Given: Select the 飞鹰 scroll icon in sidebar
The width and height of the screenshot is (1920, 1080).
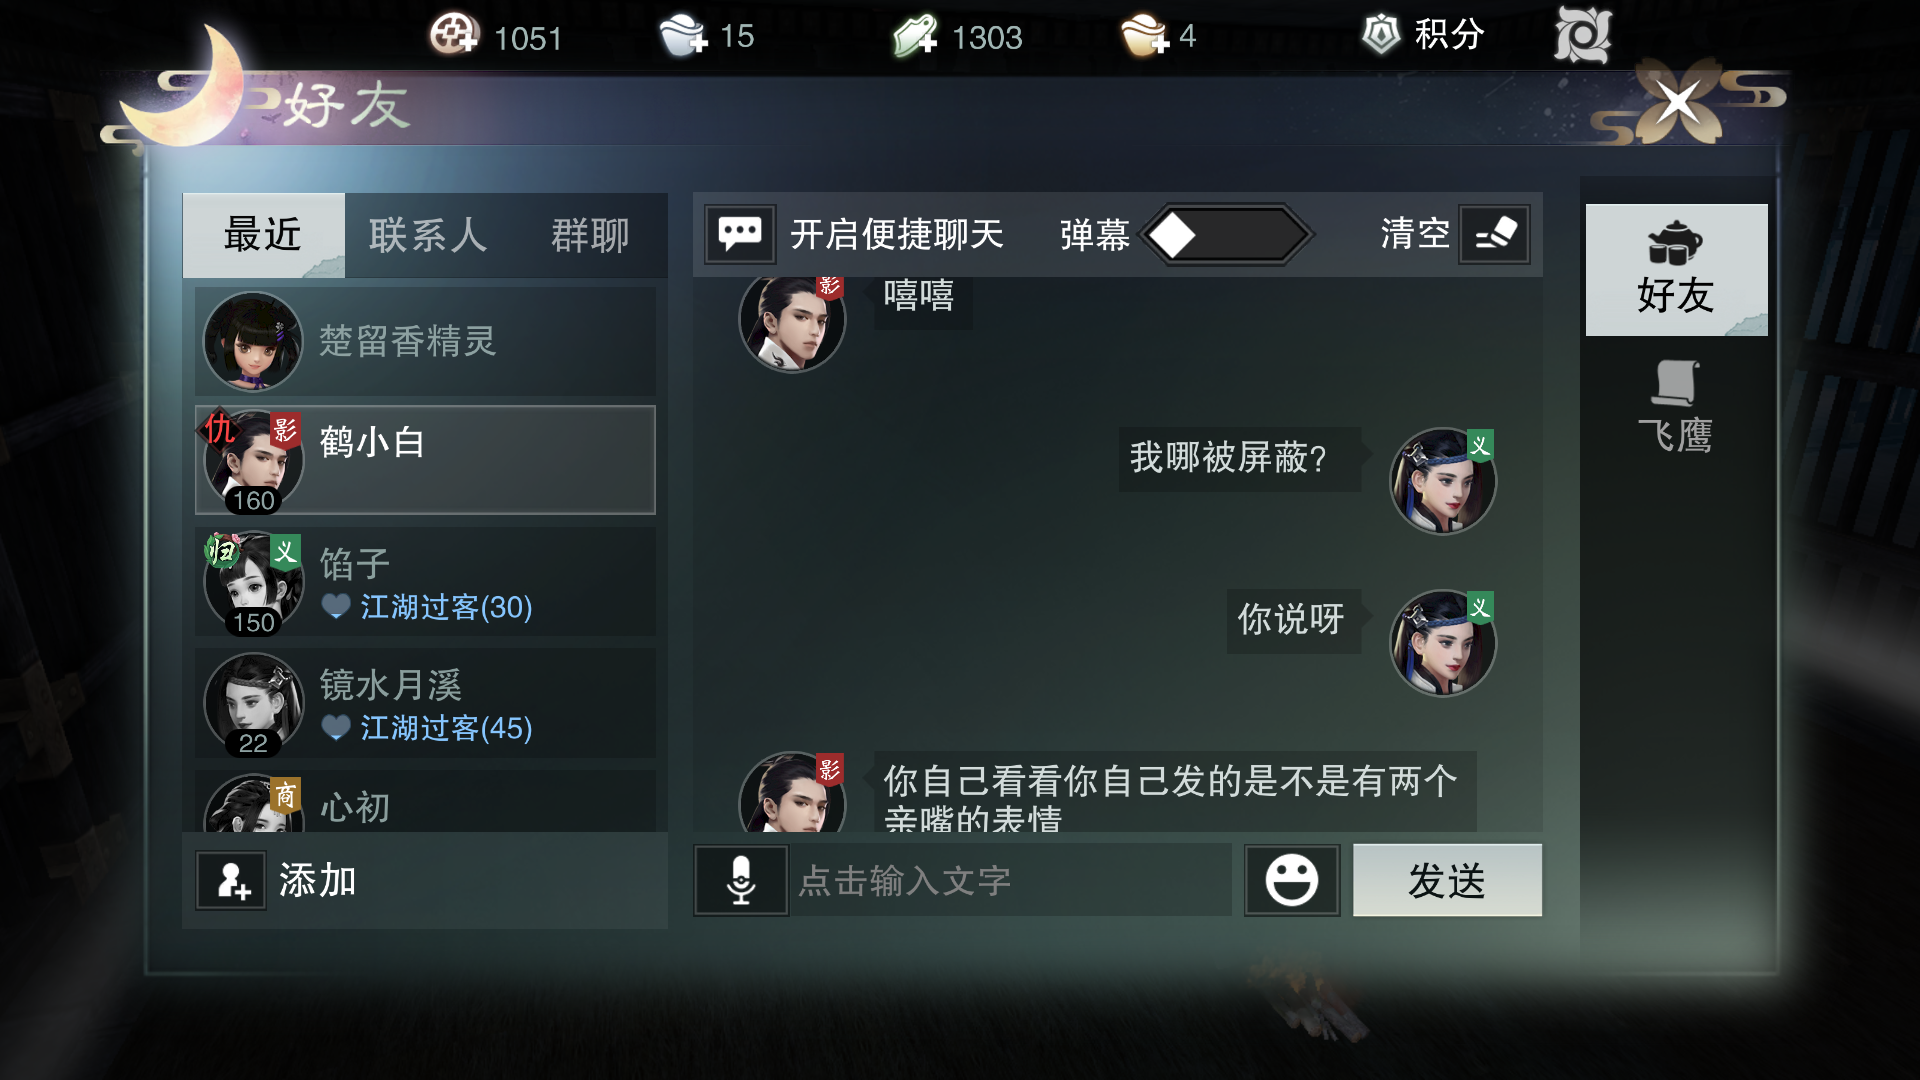Looking at the screenshot, I should tap(1675, 383).
